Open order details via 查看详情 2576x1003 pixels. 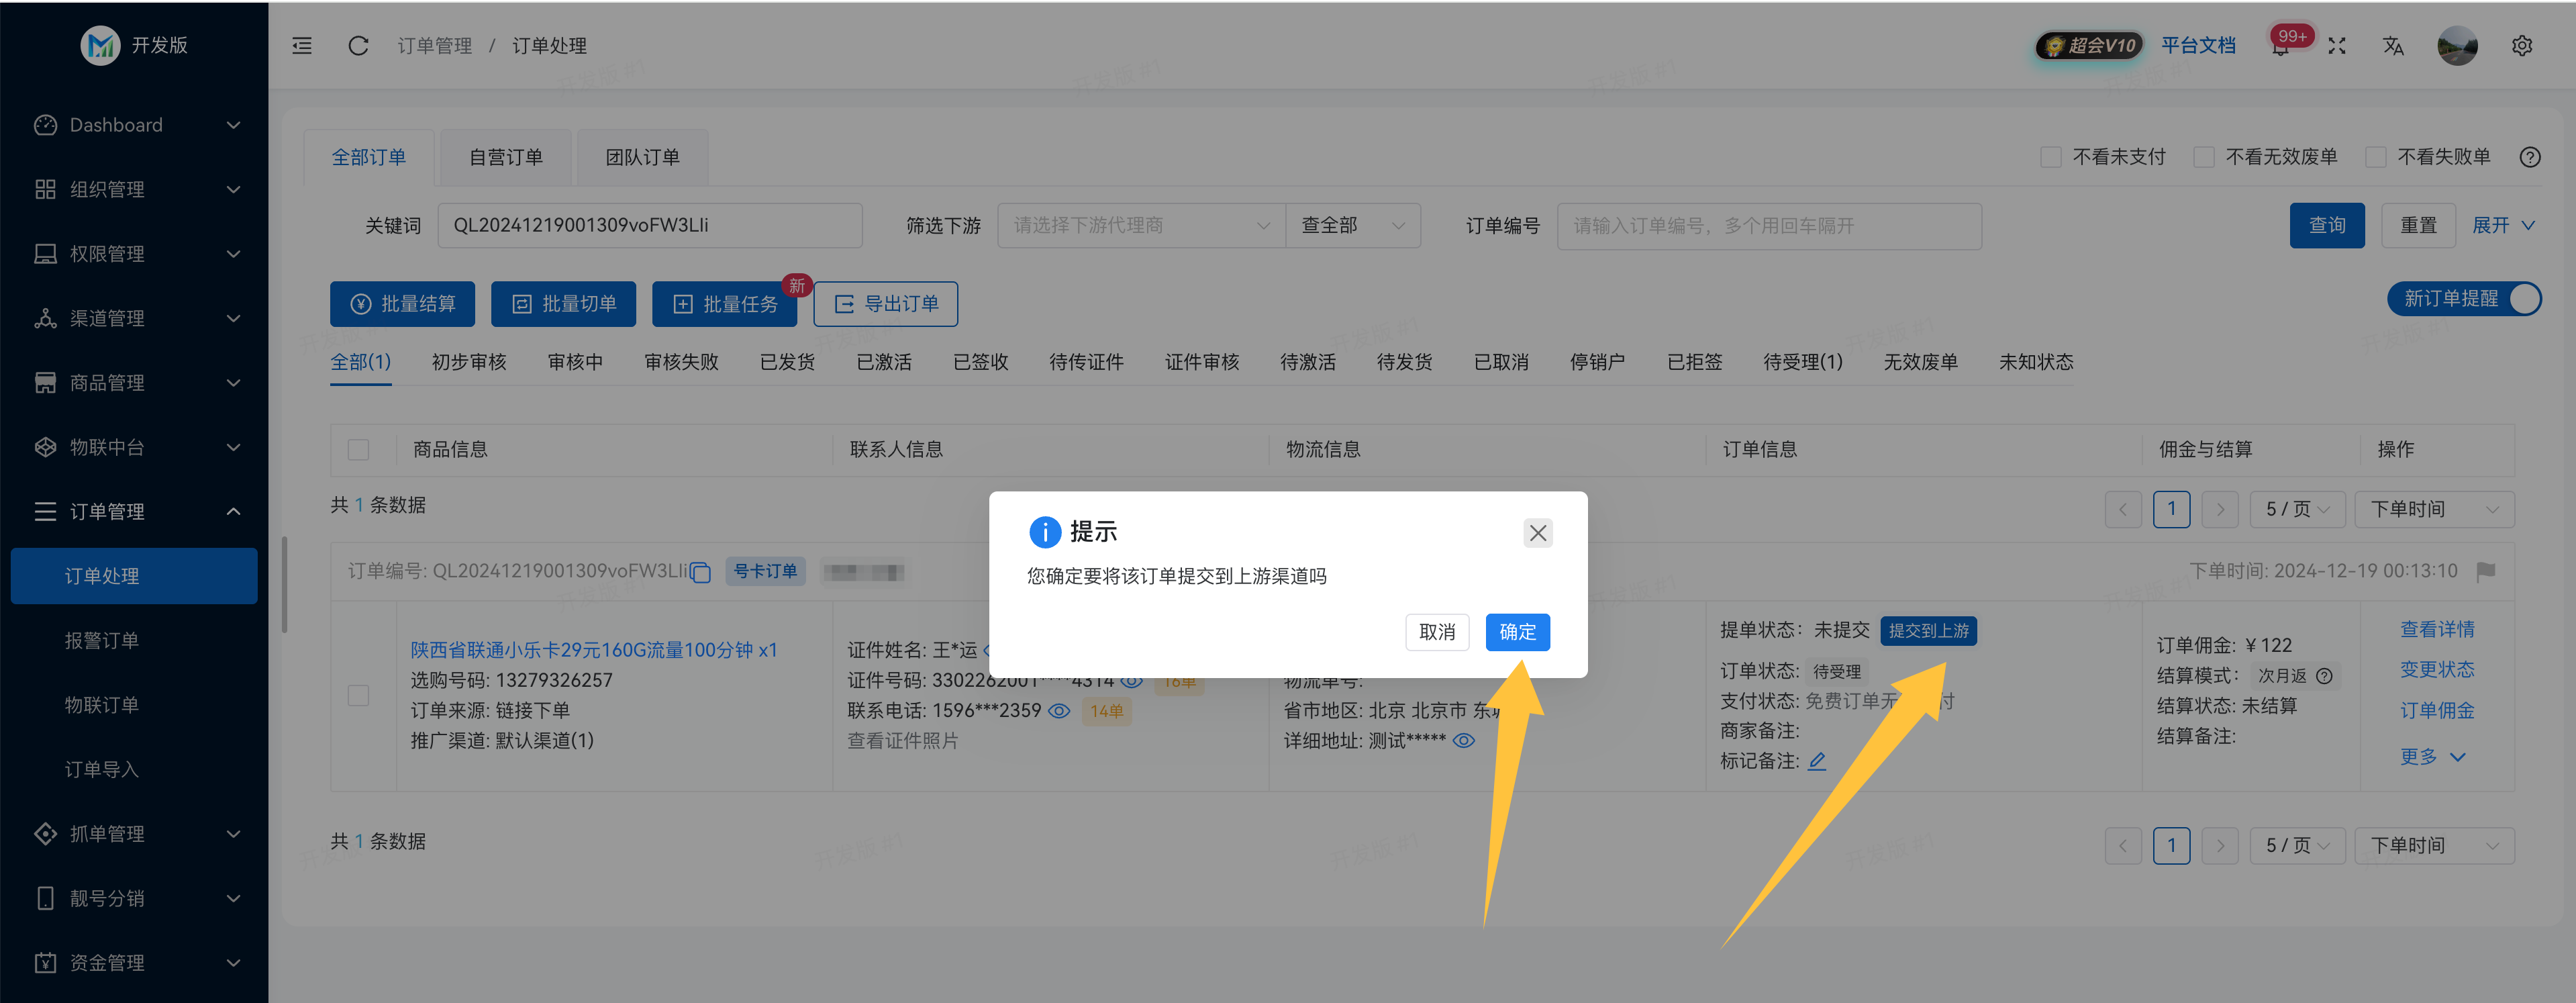click(2438, 628)
